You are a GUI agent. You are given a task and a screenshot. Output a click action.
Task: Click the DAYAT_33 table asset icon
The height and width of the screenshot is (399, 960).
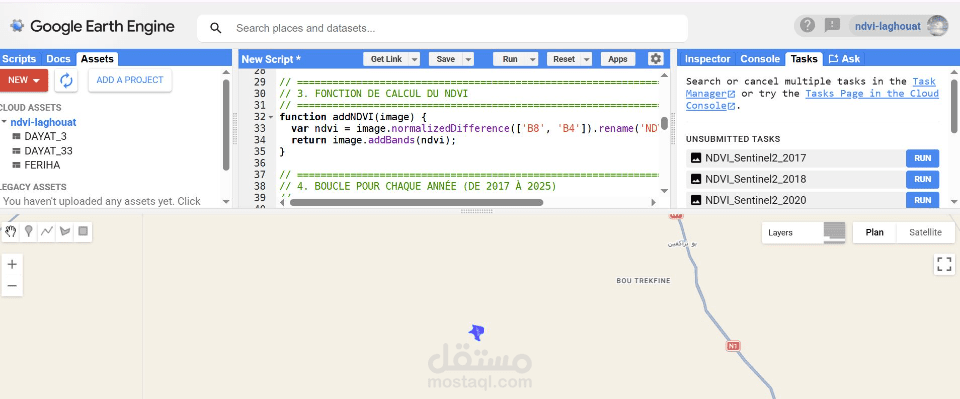[x=17, y=151]
